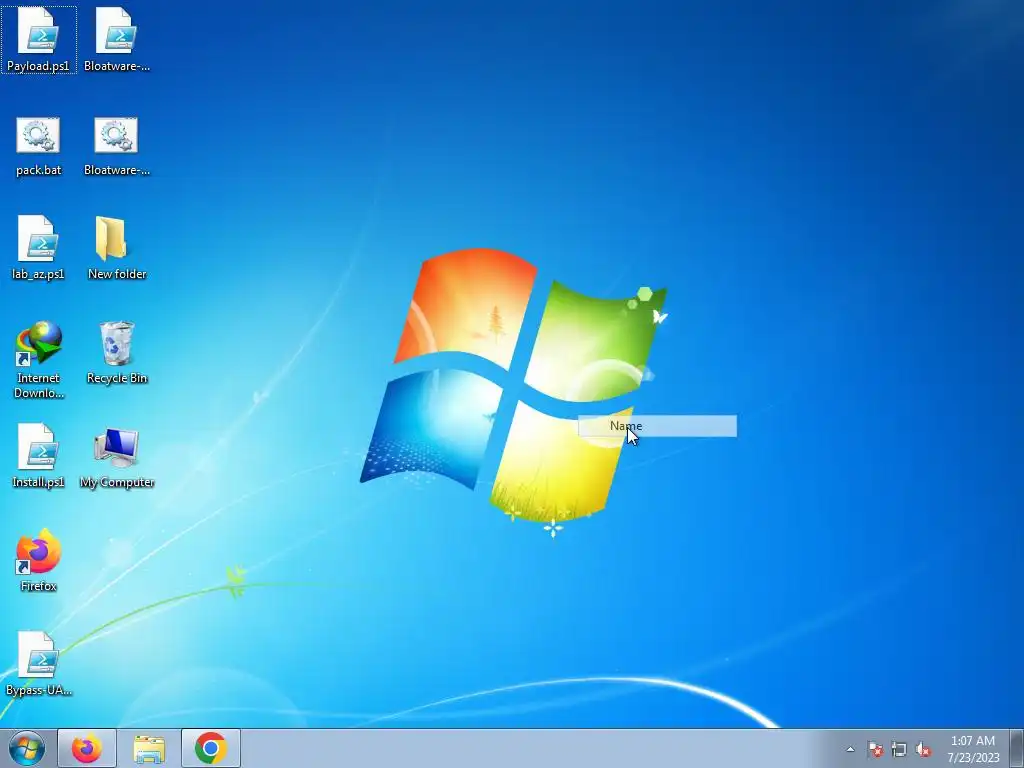Launch Firefox from the taskbar
The width and height of the screenshot is (1024, 768).
(x=87, y=748)
